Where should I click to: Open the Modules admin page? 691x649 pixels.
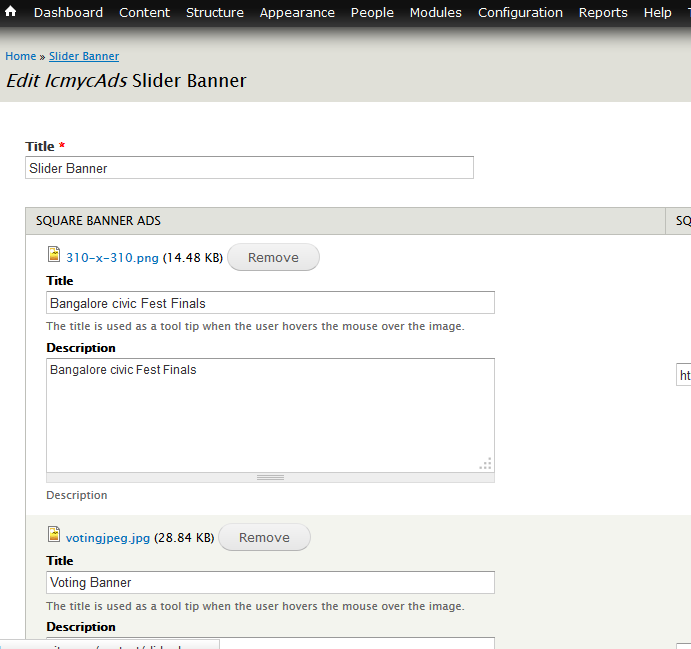436,13
